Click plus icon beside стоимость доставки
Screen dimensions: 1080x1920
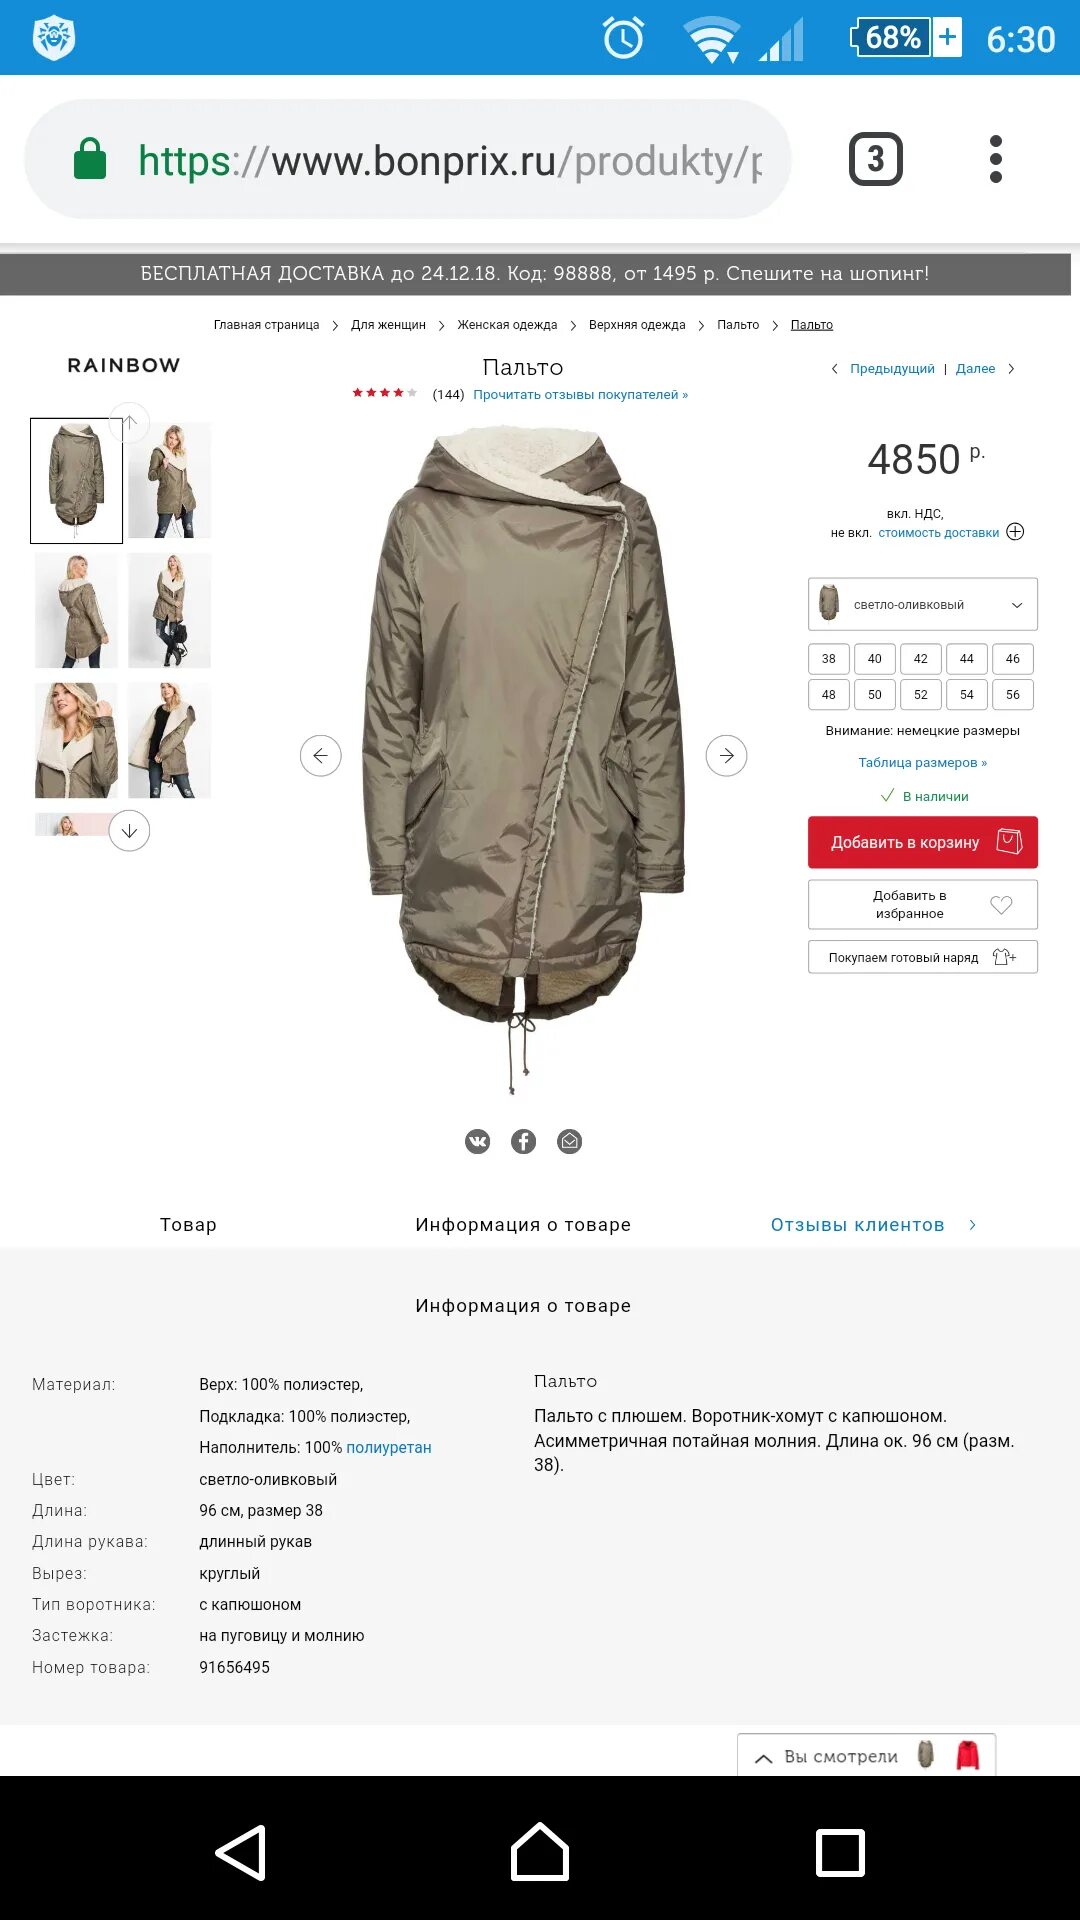[x=1015, y=532]
